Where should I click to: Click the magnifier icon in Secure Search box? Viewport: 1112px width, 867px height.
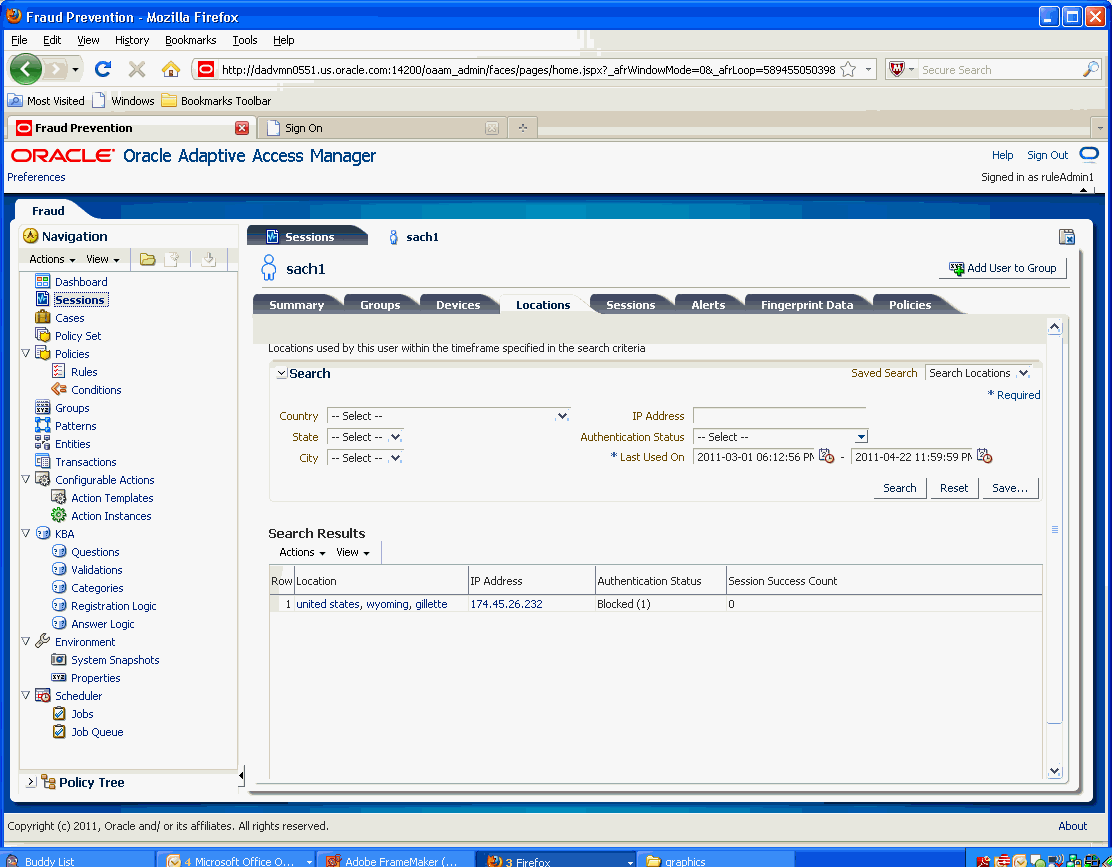tap(1093, 68)
